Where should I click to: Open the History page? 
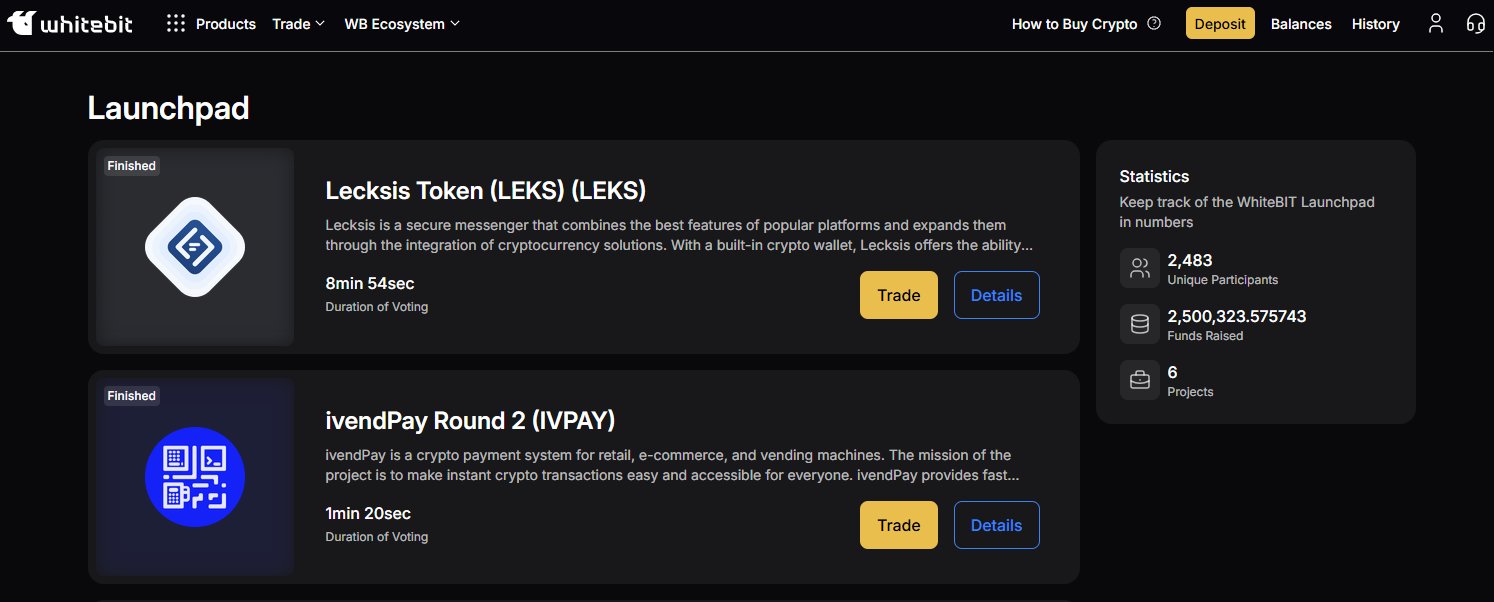click(x=1376, y=23)
